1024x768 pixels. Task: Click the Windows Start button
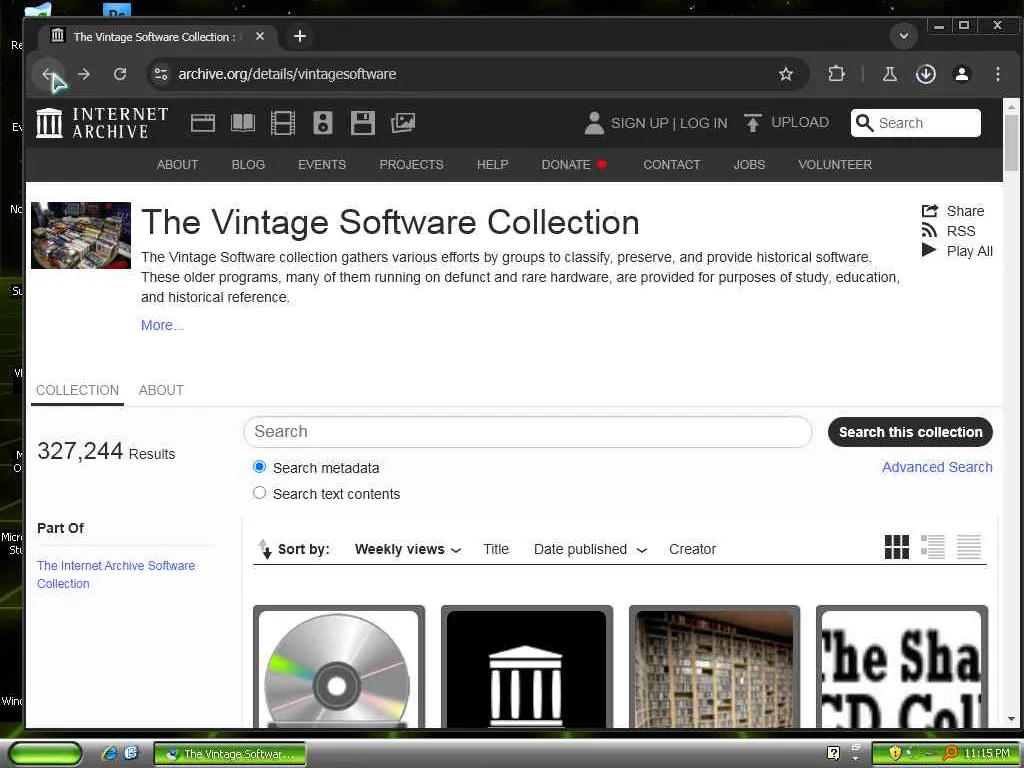pyautogui.click(x=46, y=754)
